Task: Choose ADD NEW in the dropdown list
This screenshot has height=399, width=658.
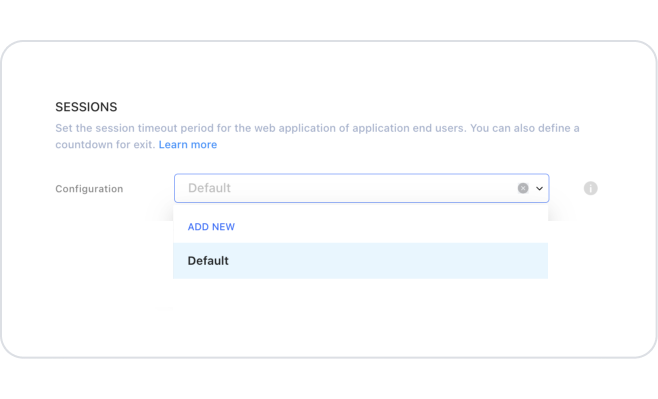Action: [x=211, y=227]
